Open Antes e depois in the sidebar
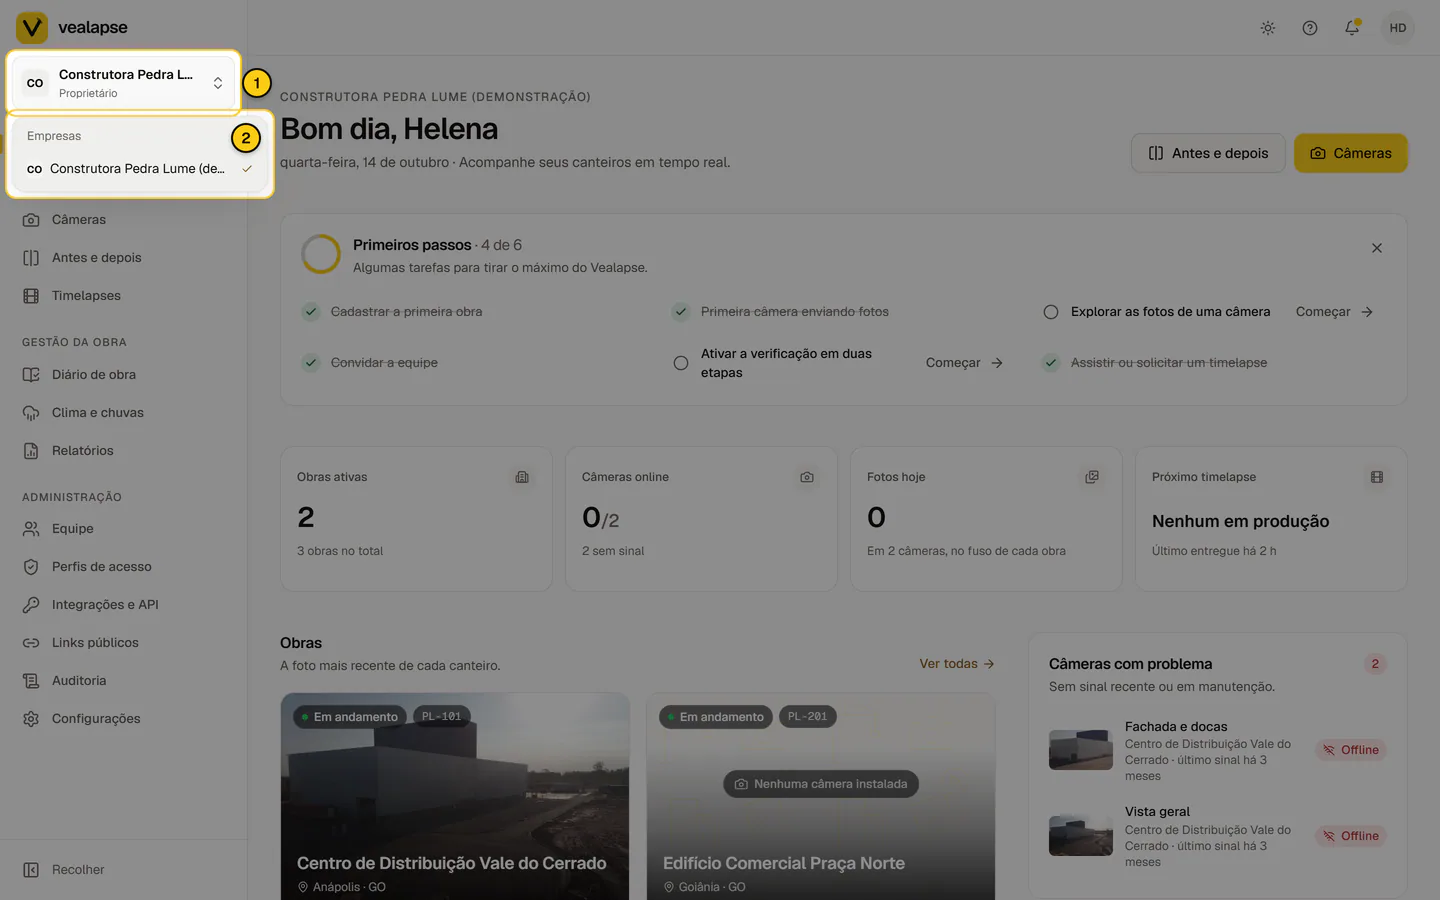1440x900 pixels. click(124, 258)
